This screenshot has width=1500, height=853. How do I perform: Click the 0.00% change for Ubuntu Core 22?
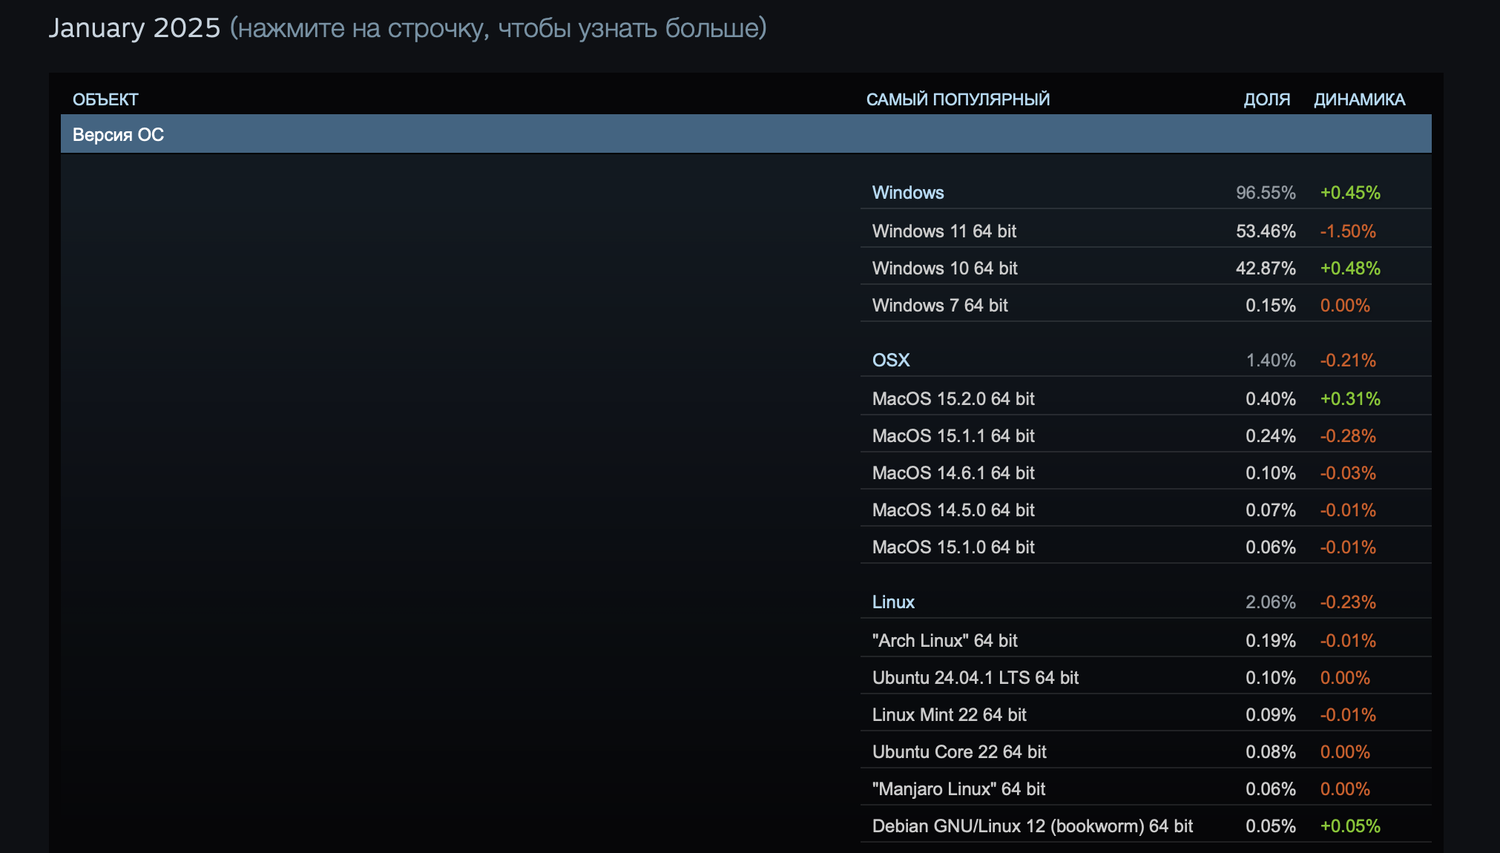click(x=1345, y=751)
